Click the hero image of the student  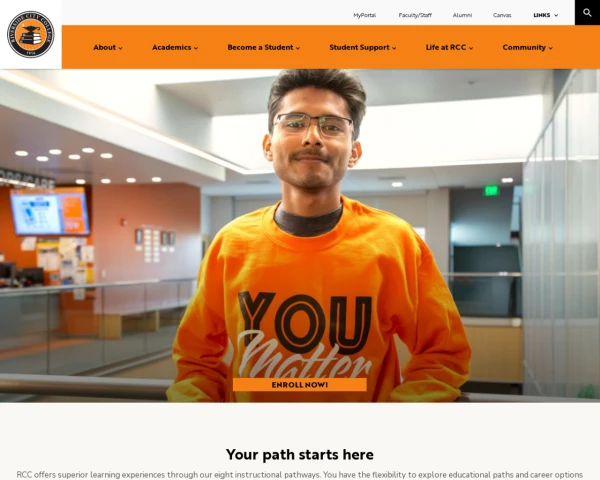(300, 235)
